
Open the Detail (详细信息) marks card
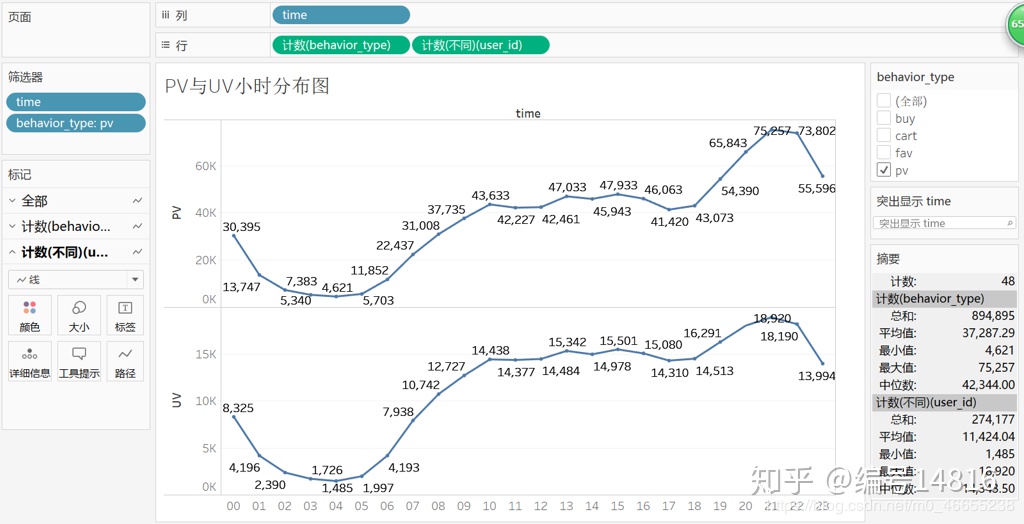pyautogui.click(x=29, y=361)
